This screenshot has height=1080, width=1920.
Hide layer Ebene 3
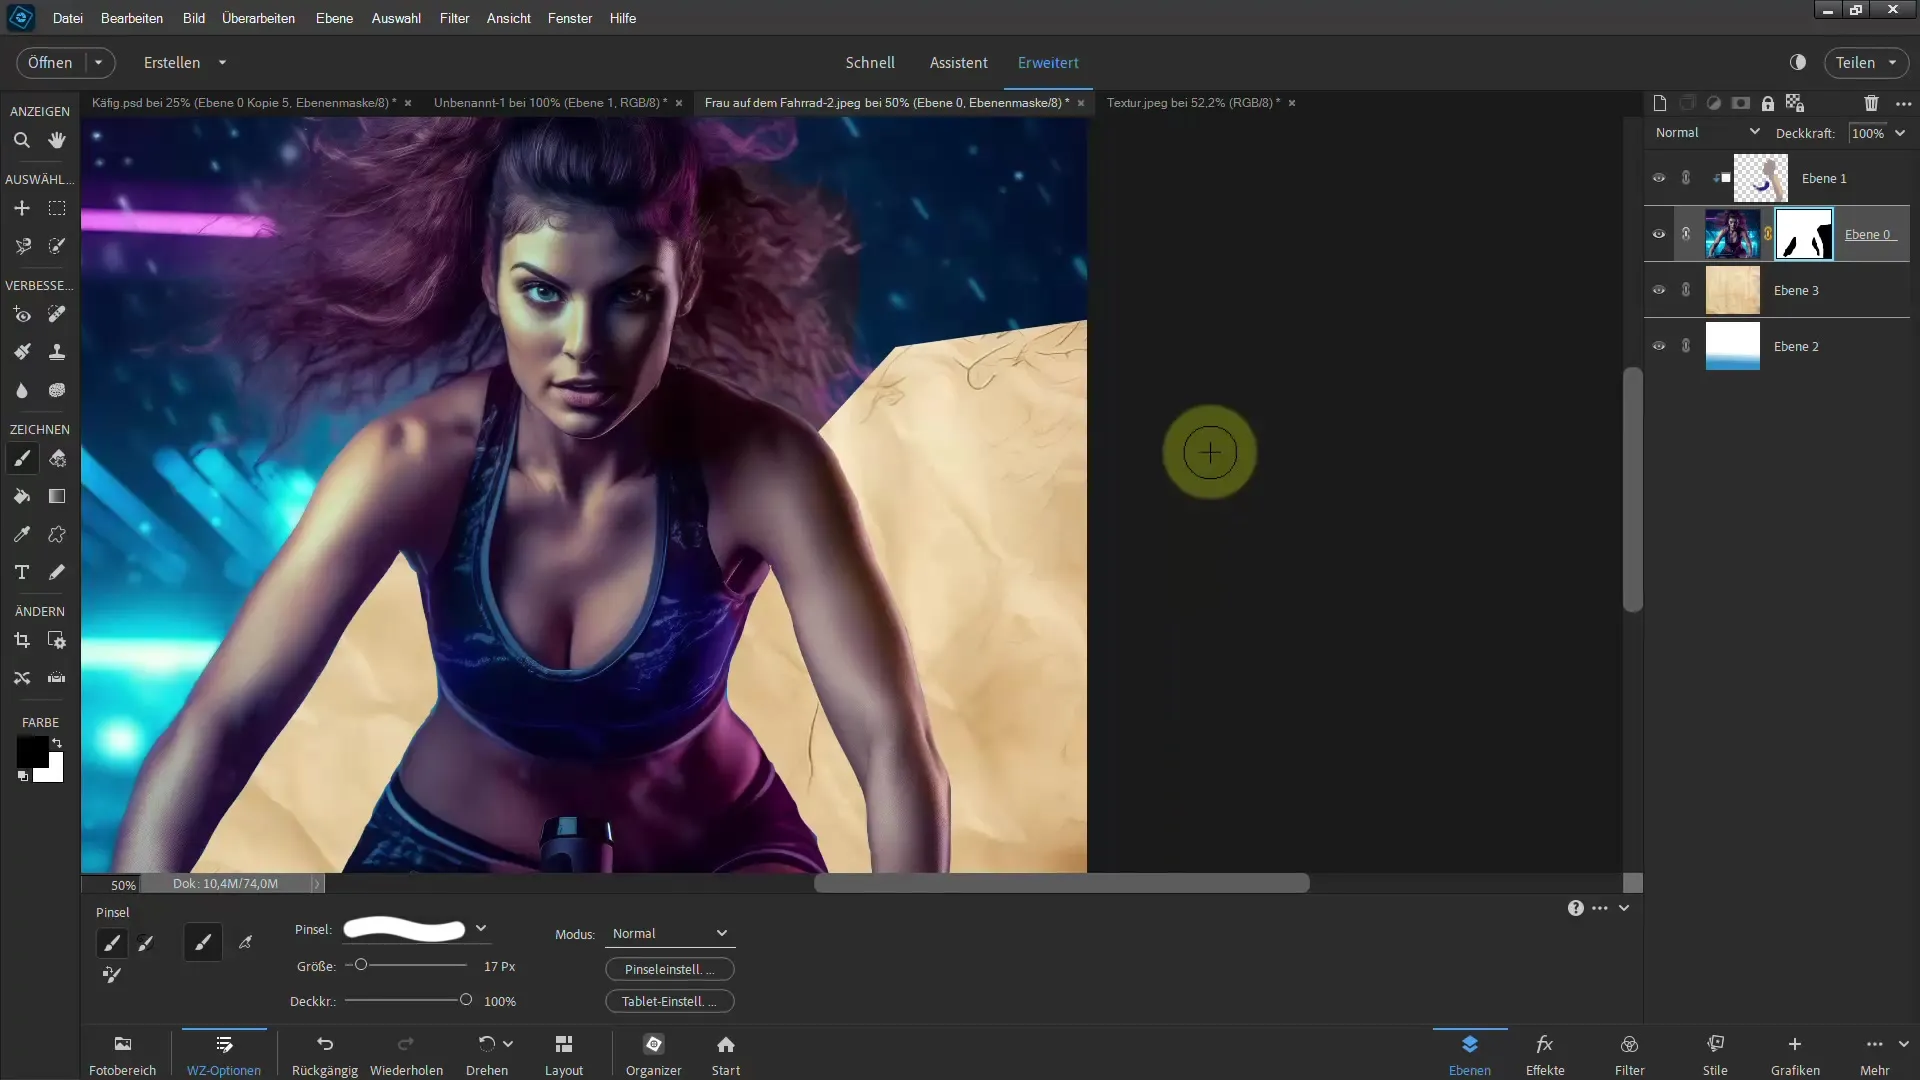[x=1659, y=290]
